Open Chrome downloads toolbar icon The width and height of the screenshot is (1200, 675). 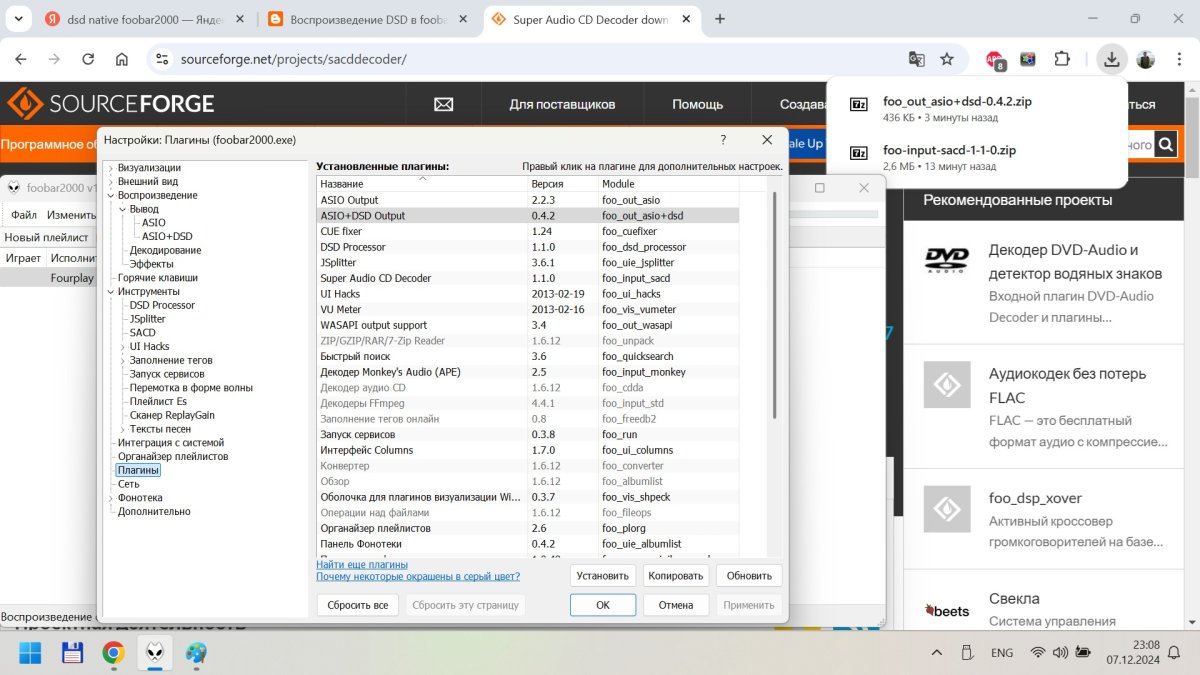(1111, 59)
